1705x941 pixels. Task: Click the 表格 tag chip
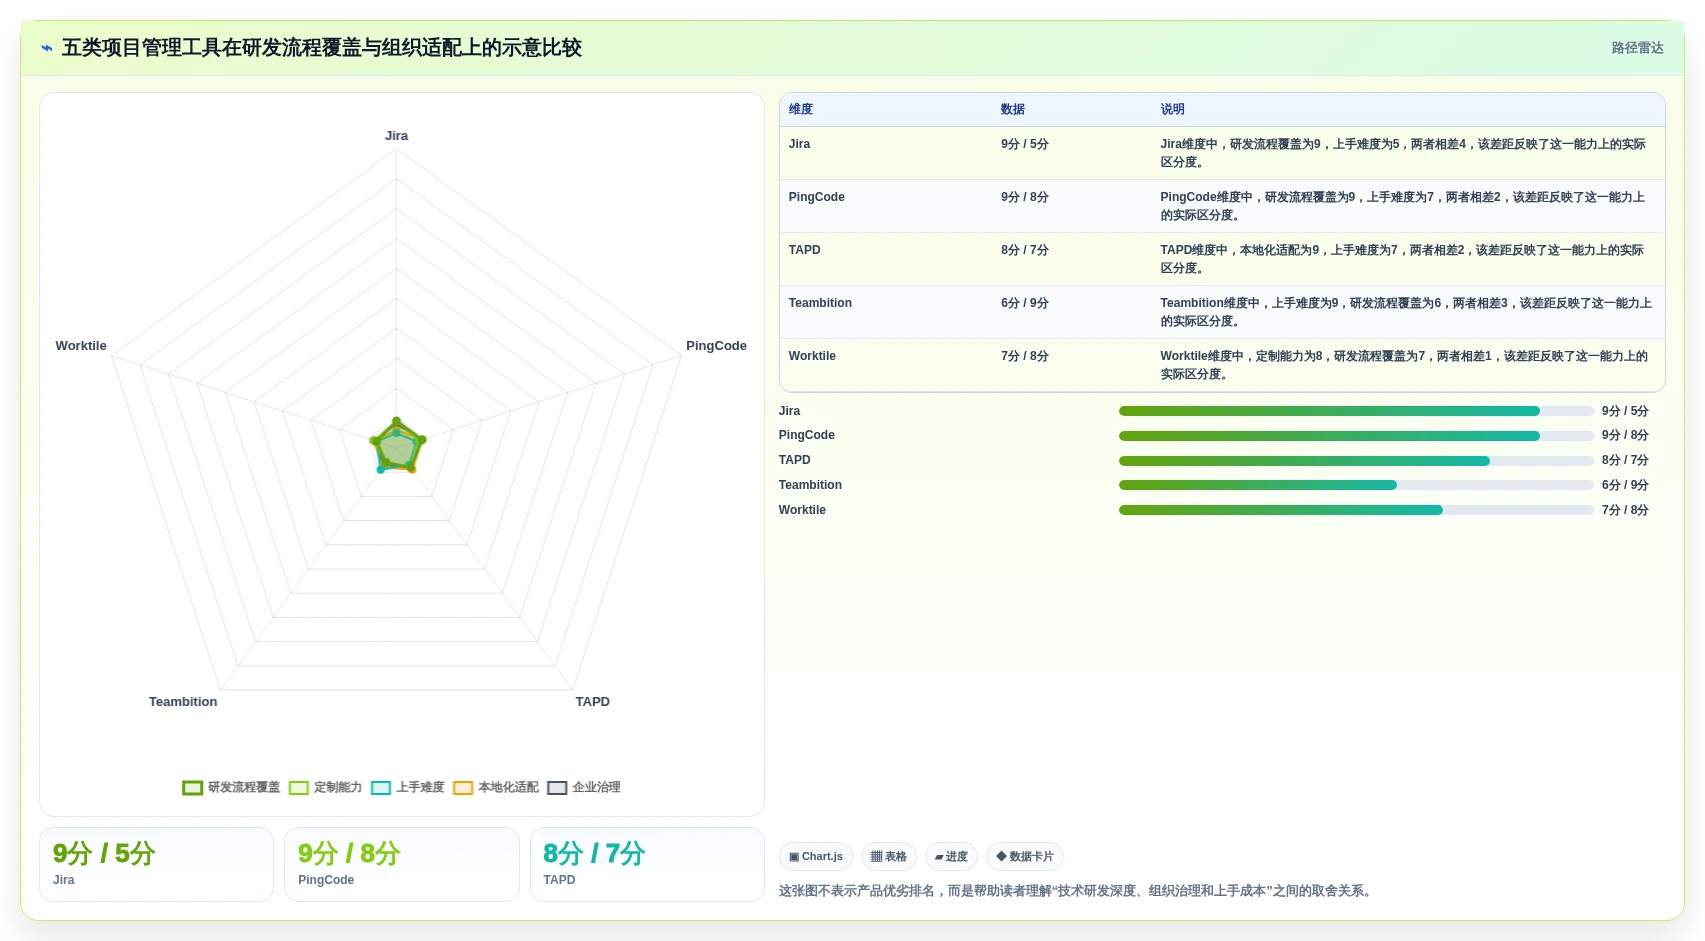888,856
